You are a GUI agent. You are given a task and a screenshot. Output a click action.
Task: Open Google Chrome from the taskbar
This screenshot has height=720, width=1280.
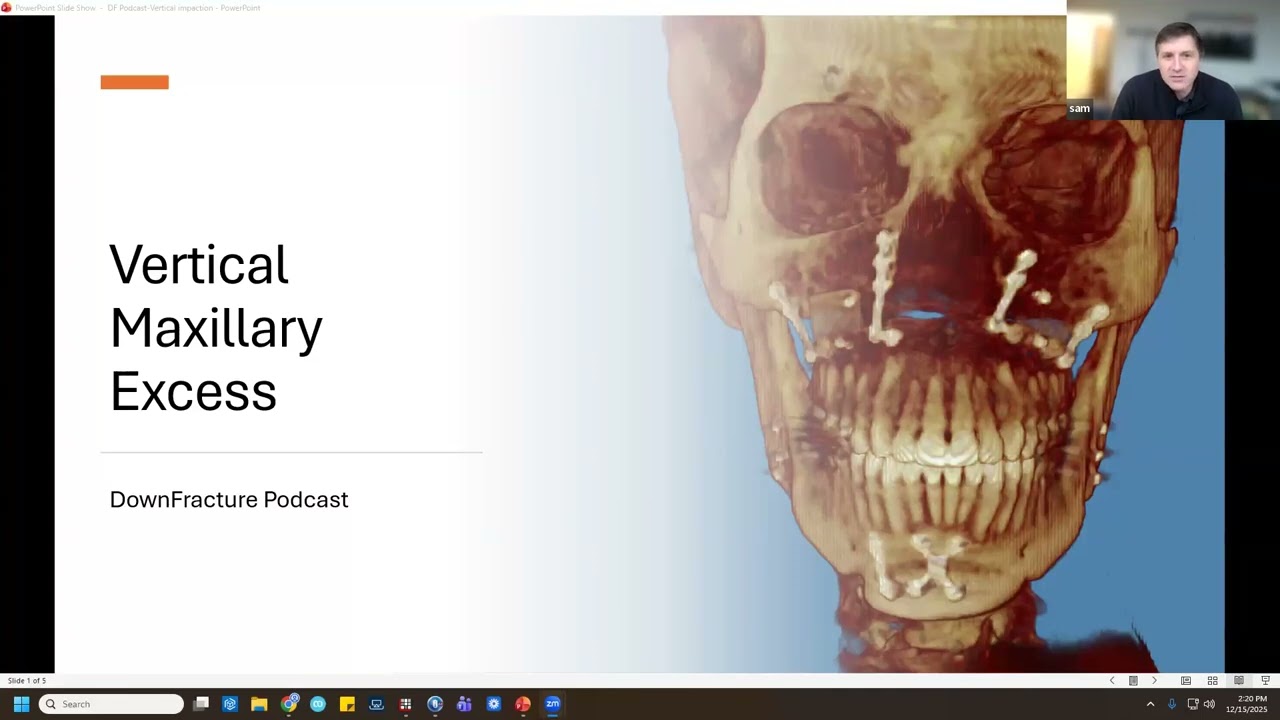(x=289, y=704)
